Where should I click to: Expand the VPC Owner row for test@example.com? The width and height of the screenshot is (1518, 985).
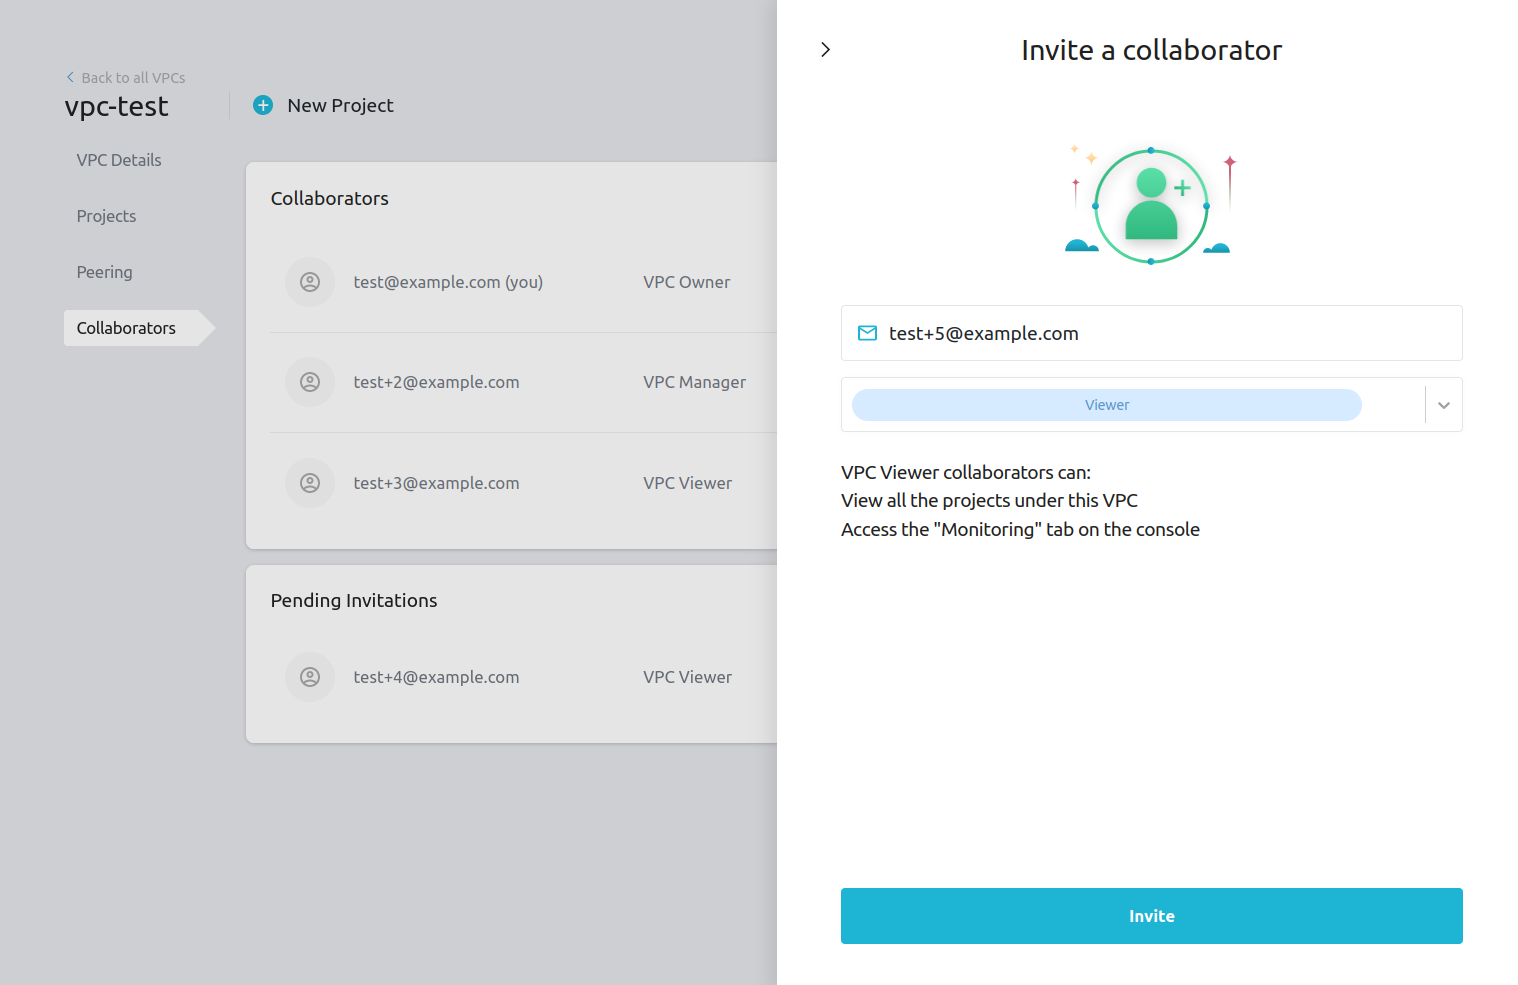point(687,282)
